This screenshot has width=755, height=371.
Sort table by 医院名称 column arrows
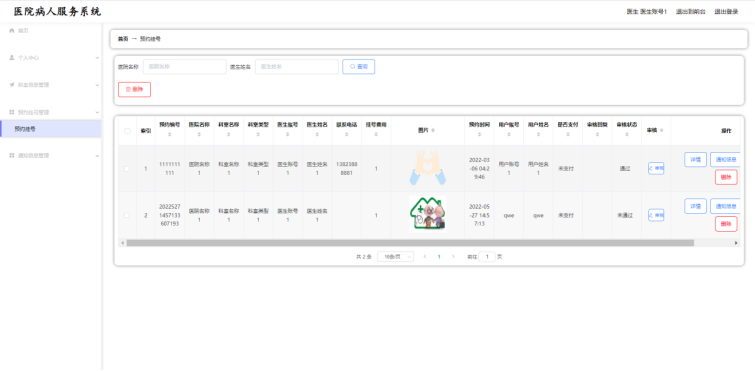199,135
